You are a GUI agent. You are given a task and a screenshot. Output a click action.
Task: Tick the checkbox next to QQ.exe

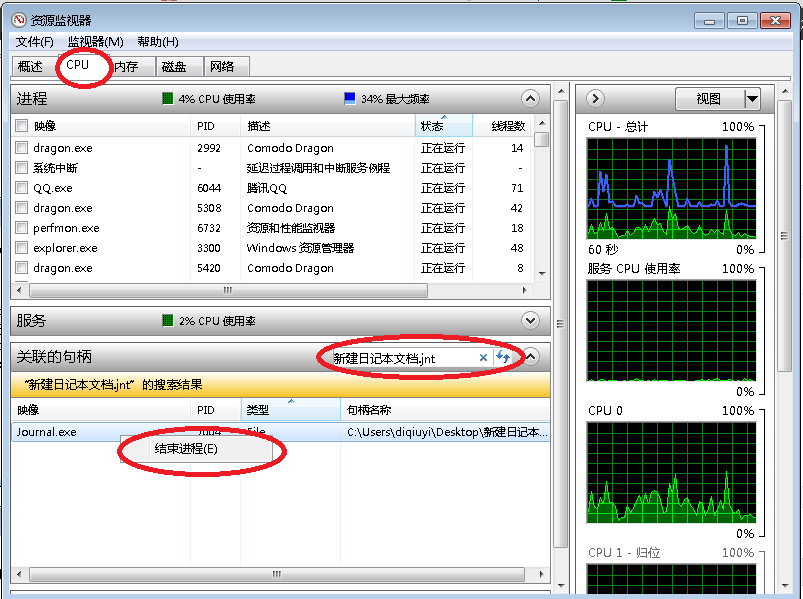tap(21, 188)
